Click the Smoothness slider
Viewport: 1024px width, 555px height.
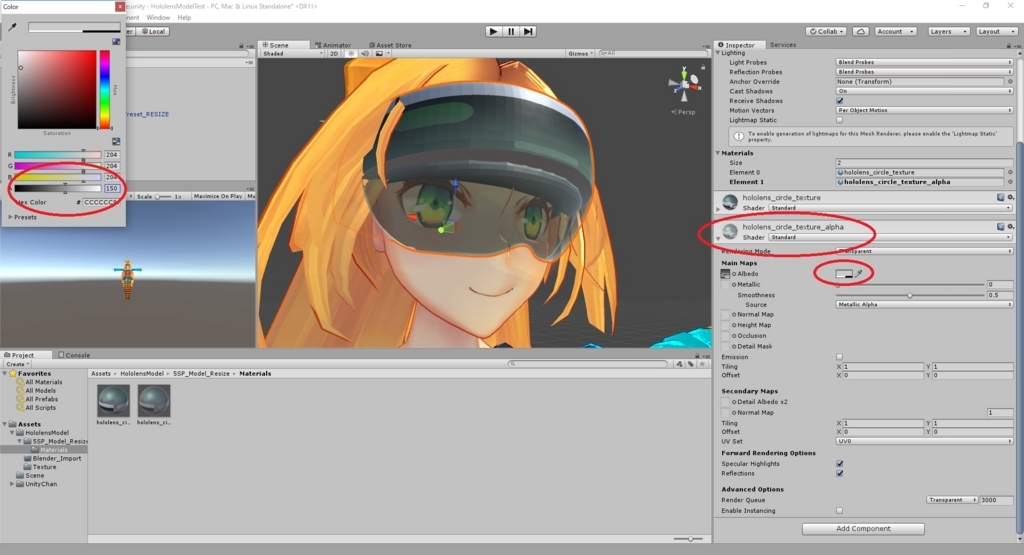pos(911,295)
